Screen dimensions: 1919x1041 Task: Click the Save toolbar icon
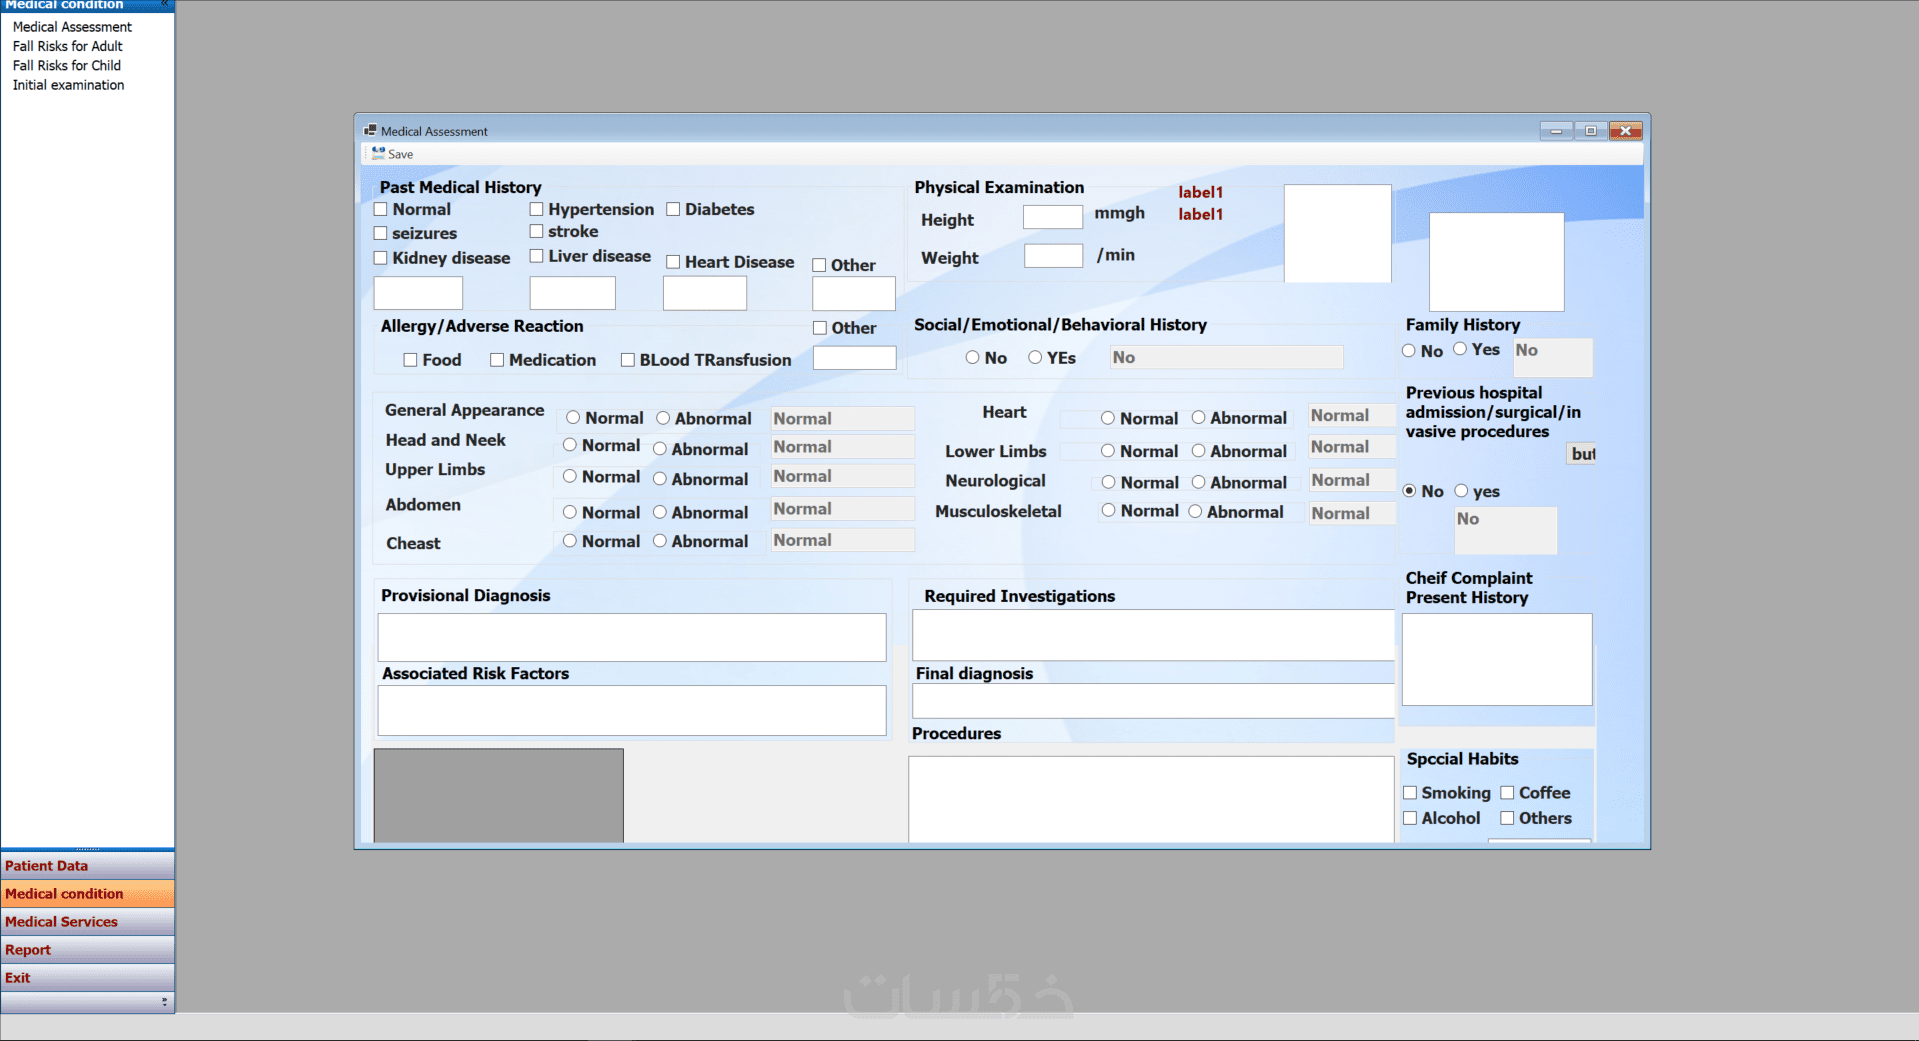point(378,154)
